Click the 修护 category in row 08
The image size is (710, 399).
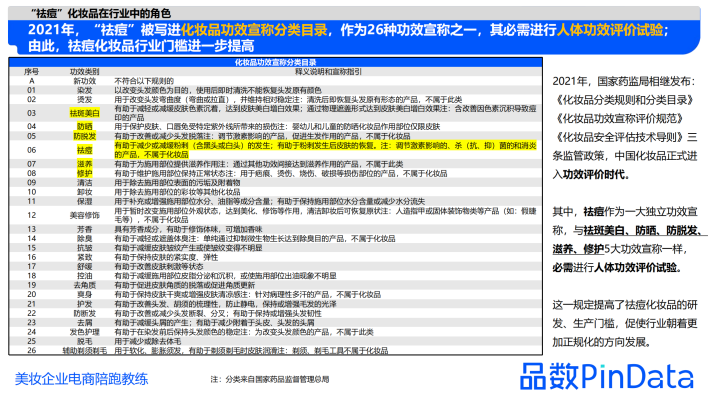click(85, 173)
